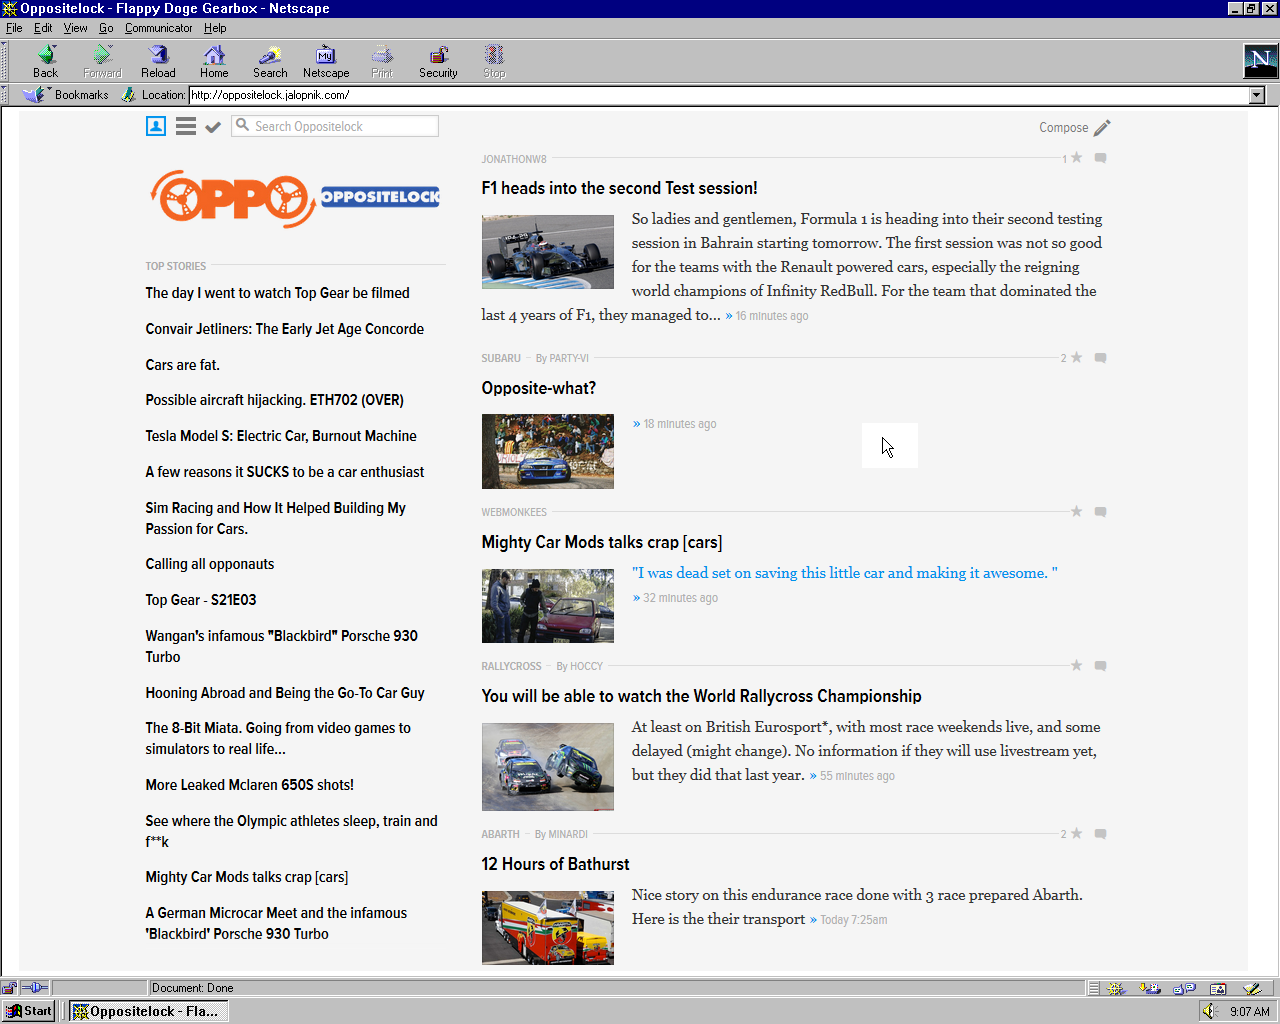Star the F1 second Test session post
Screen dimensions: 1280x1024
tap(1077, 158)
